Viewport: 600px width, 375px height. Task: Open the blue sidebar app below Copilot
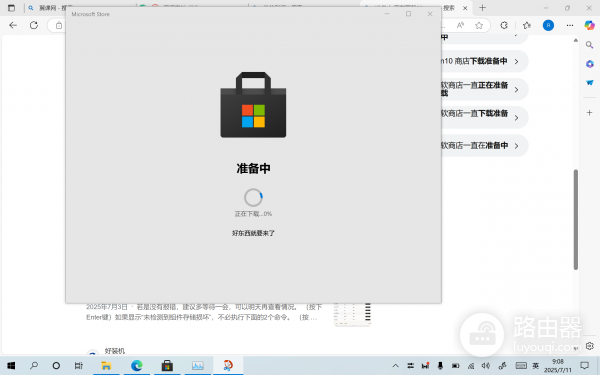pos(589,83)
